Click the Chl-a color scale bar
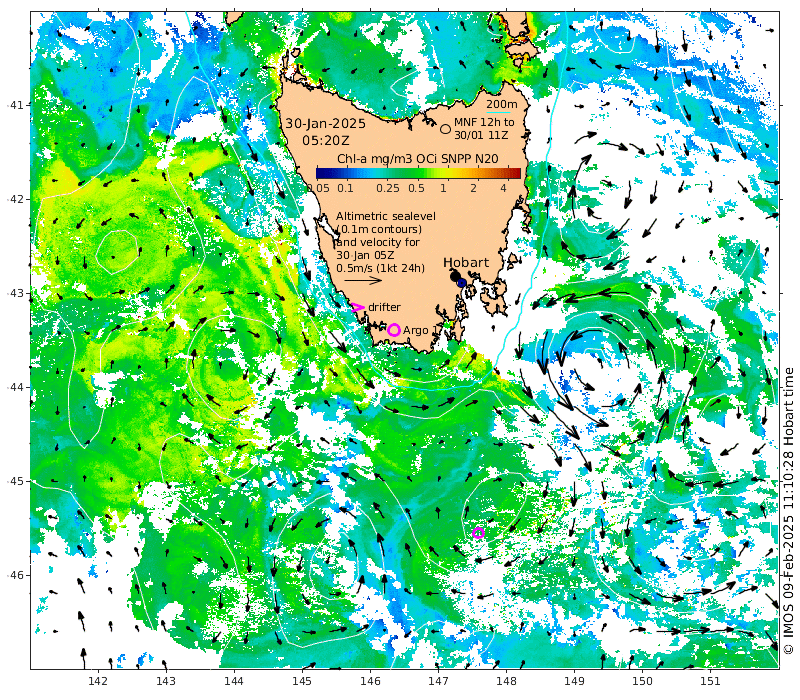Viewport: 800px width, 700px height. coord(418,173)
